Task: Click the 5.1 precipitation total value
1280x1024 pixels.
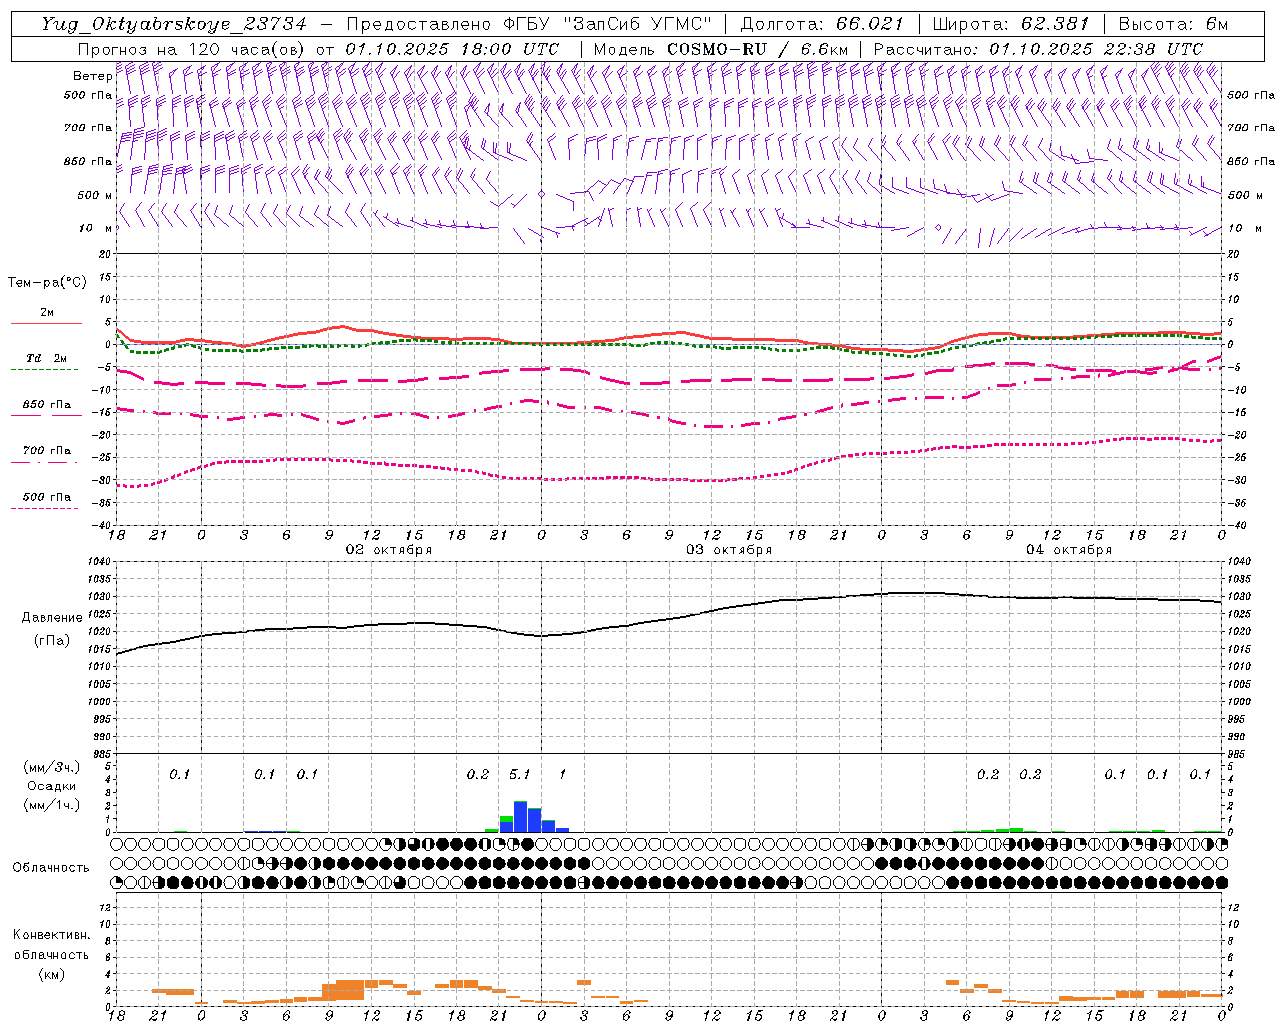Action: coord(520,774)
